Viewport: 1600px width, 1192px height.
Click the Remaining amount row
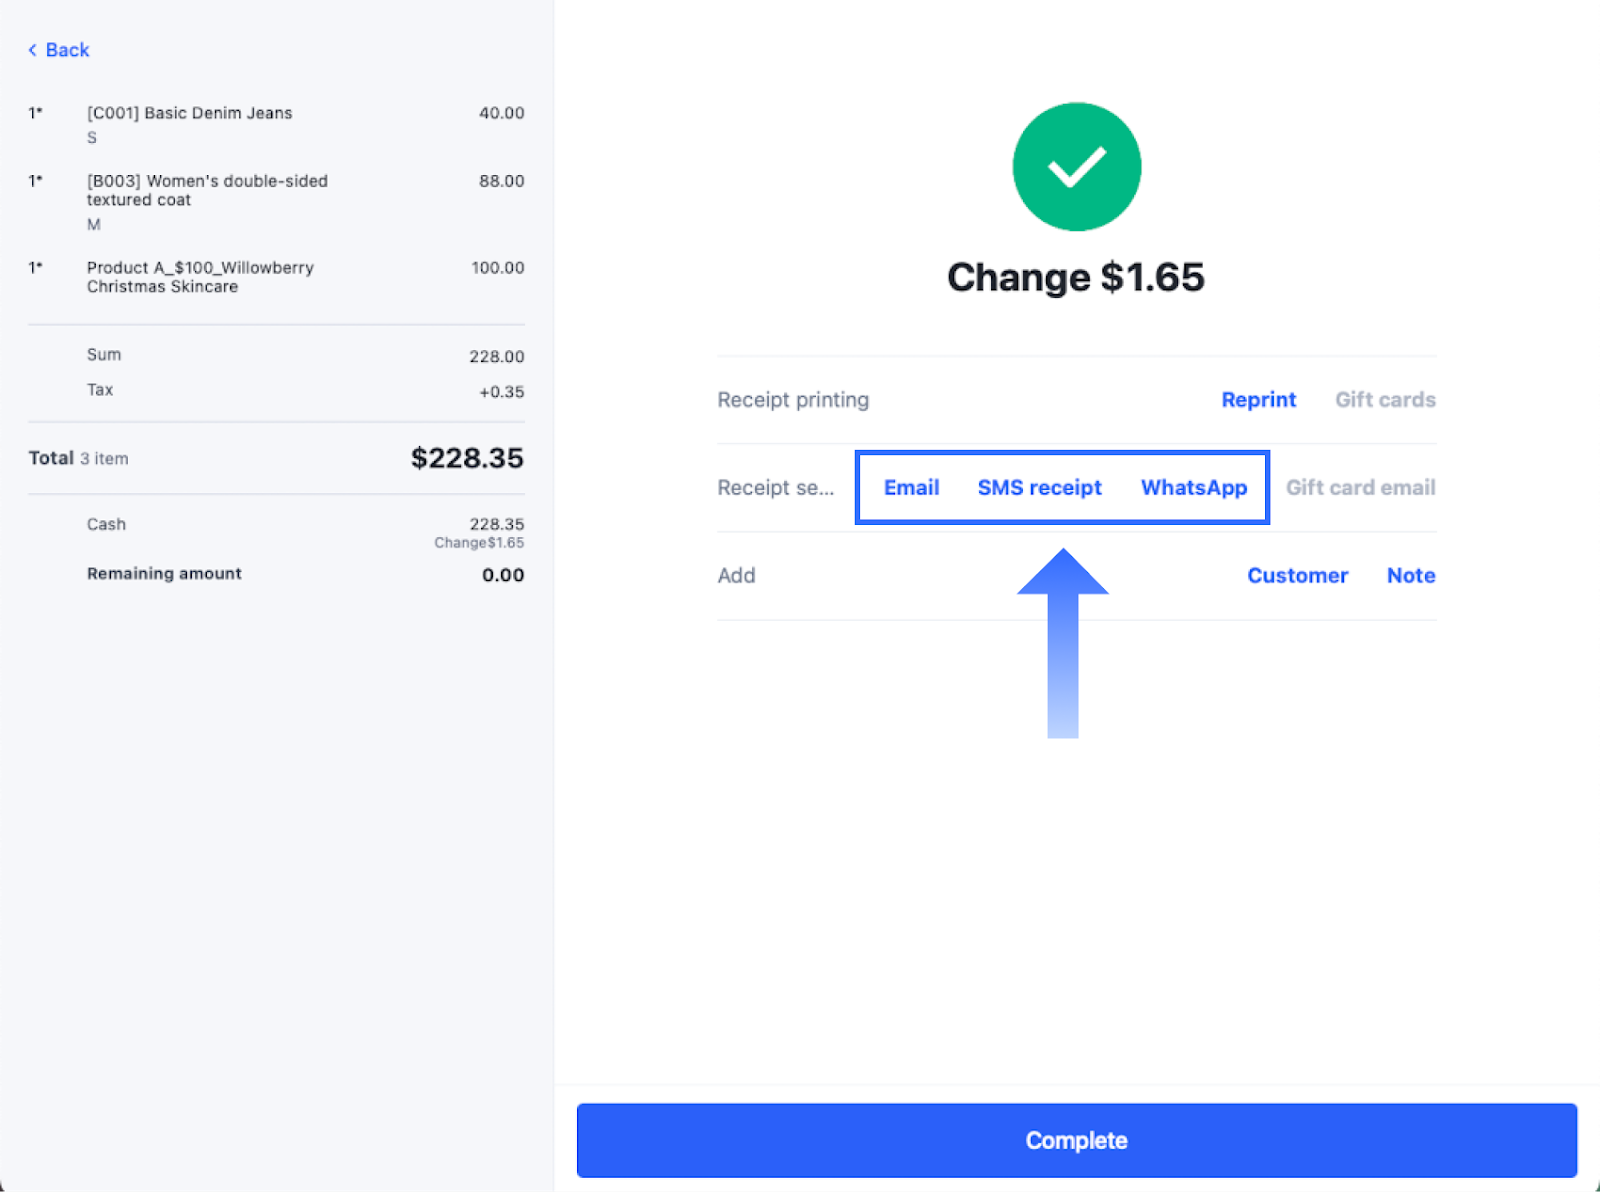coord(165,574)
